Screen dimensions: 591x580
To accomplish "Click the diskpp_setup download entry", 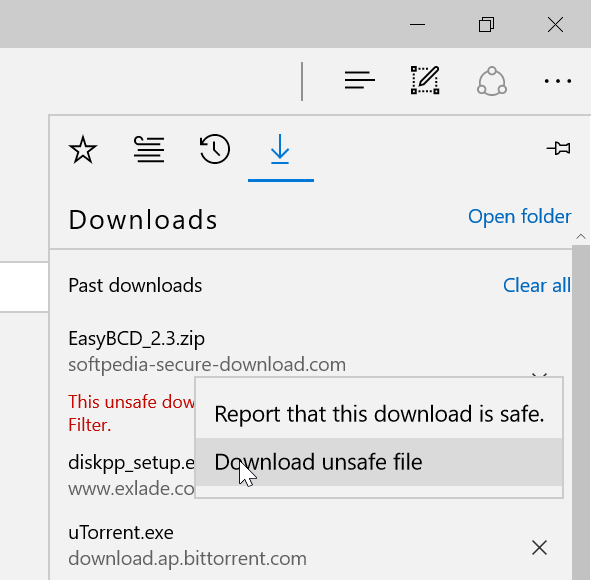I will point(131,475).
